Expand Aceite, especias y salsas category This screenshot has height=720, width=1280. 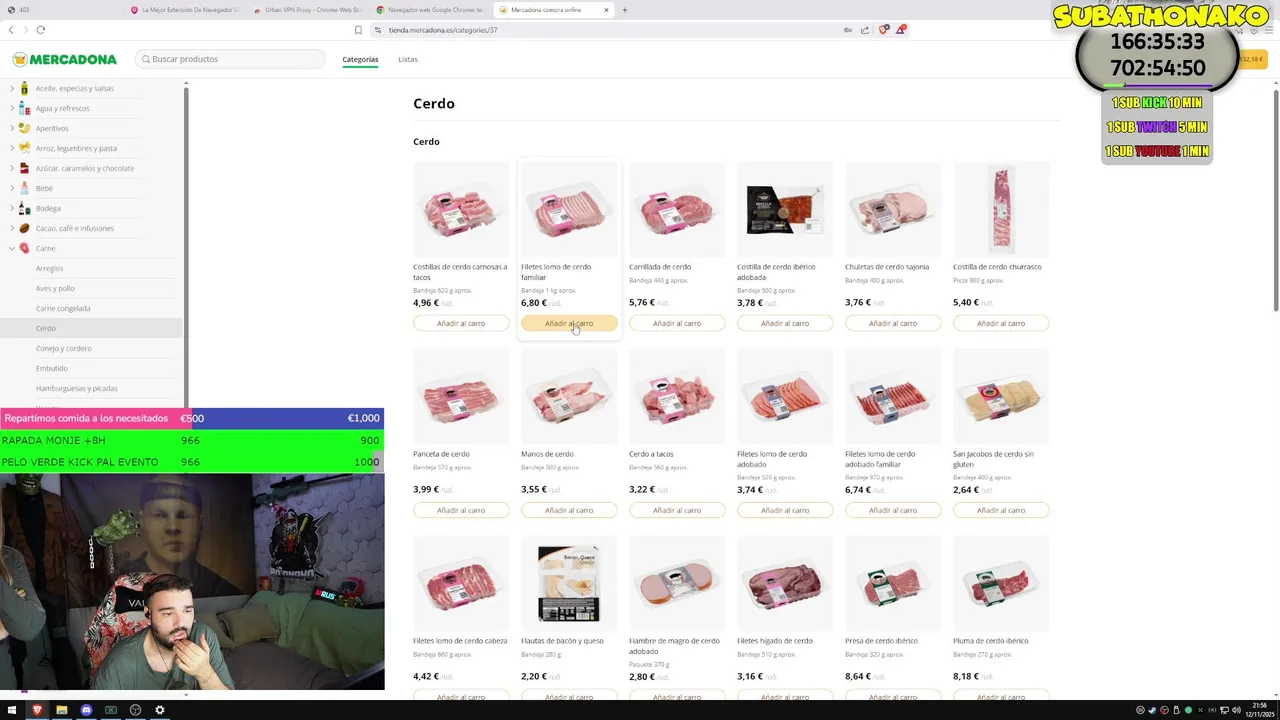point(74,88)
